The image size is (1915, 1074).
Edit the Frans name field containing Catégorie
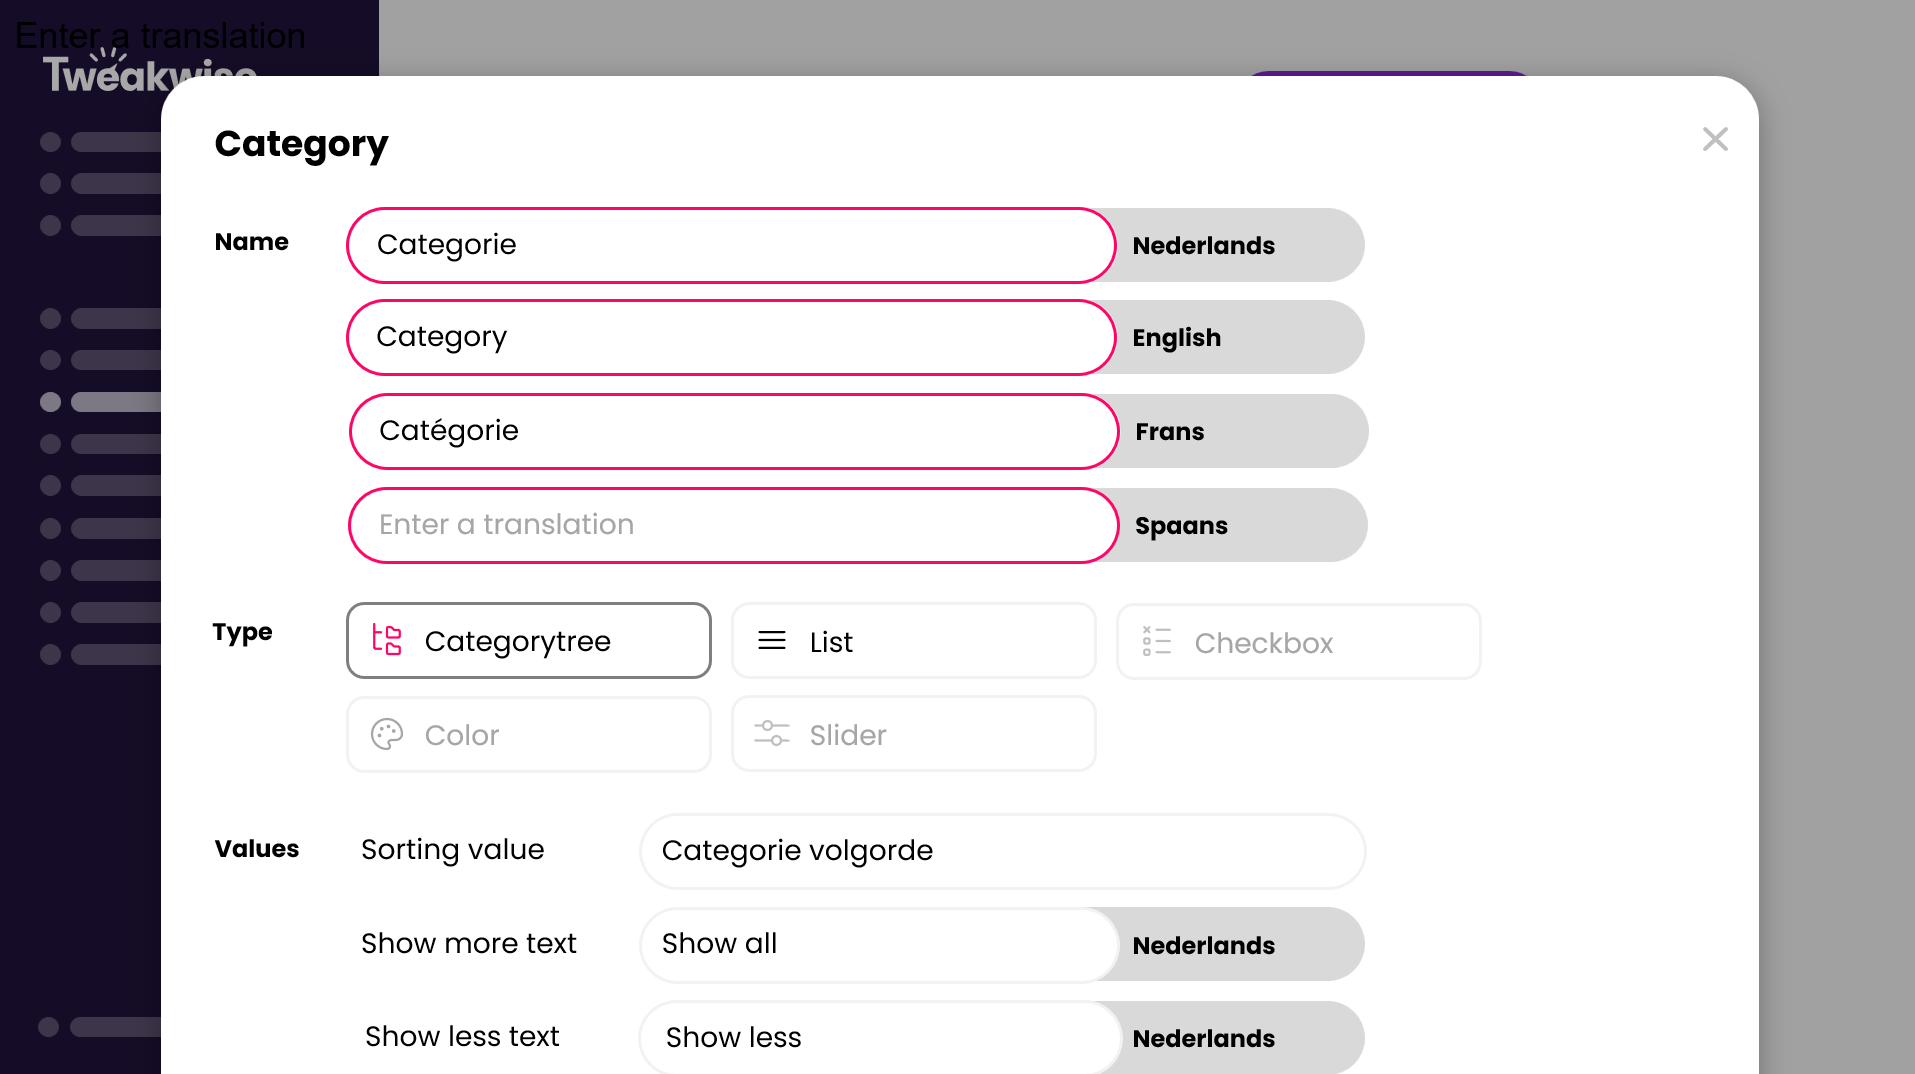tap(734, 431)
